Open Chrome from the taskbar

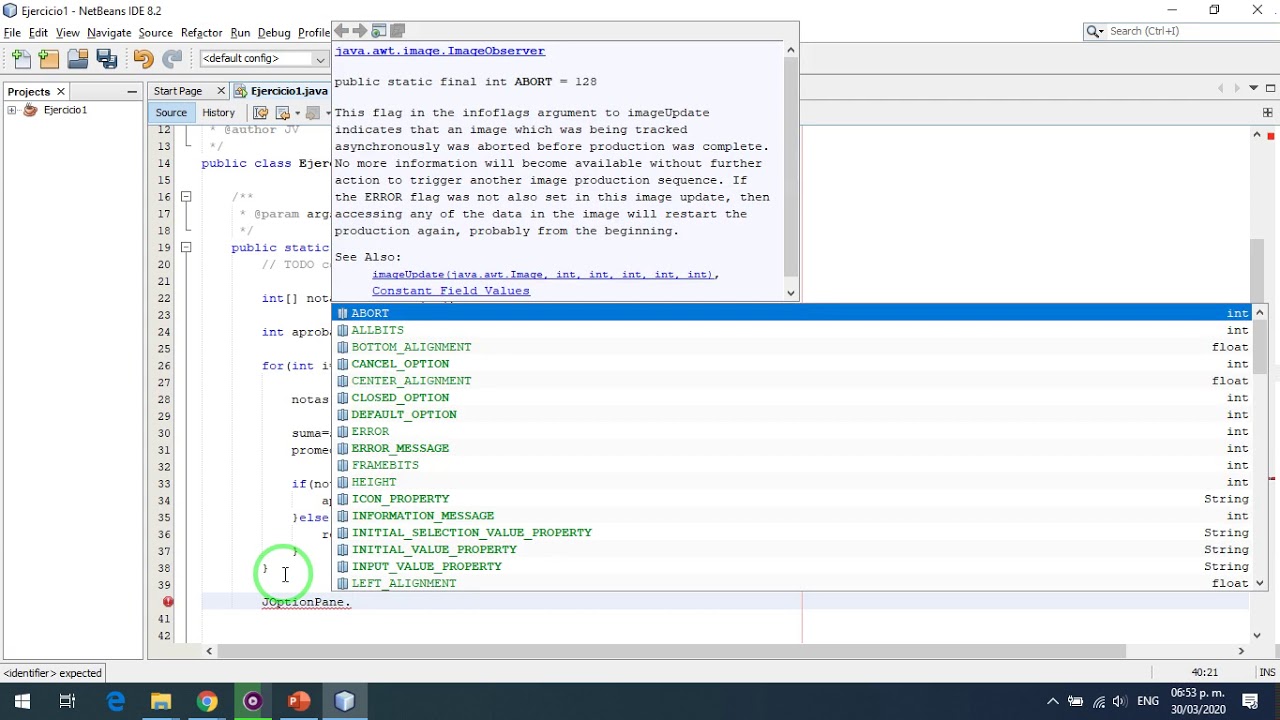point(207,702)
